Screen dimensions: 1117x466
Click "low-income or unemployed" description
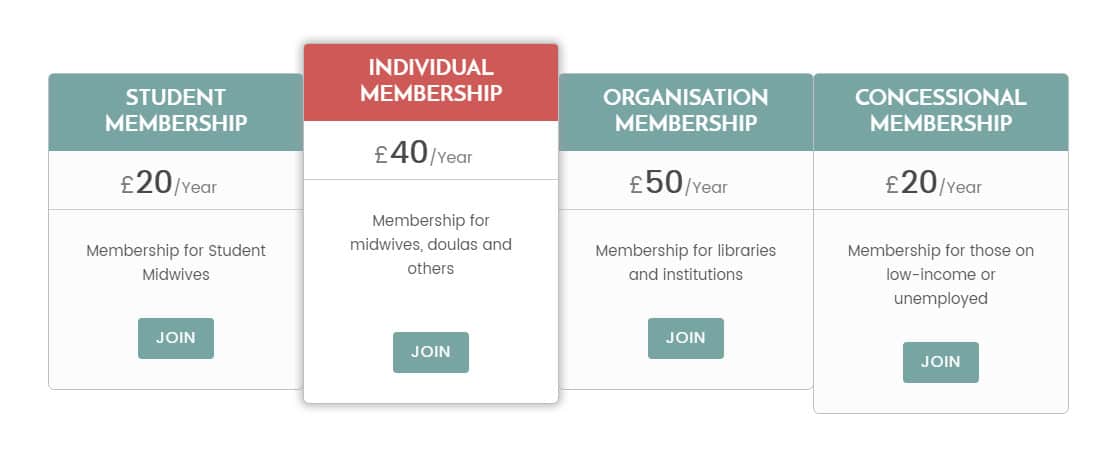point(940,274)
